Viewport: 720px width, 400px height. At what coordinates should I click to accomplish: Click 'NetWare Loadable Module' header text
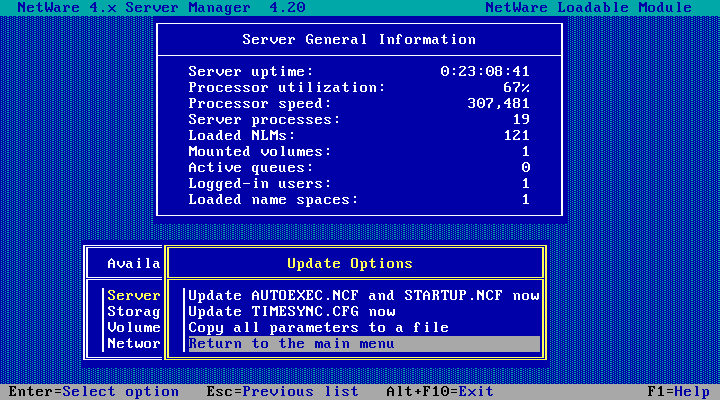click(x=588, y=7)
